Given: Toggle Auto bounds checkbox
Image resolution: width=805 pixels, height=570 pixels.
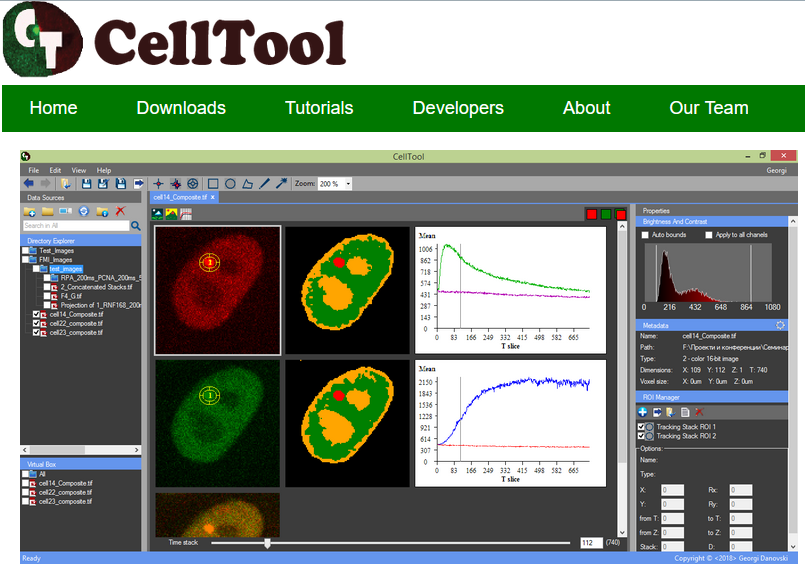Looking at the screenshot, I should tap(645, 235).
